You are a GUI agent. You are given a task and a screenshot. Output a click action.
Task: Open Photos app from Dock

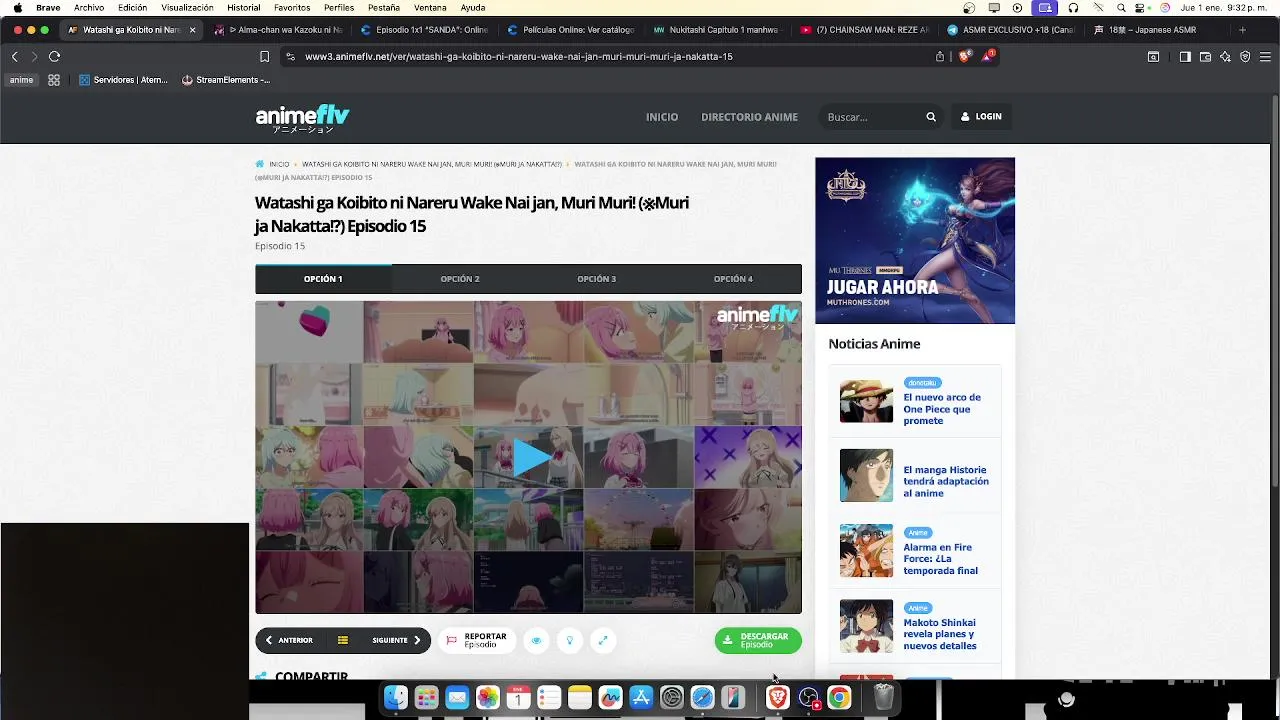coord(488,698)
